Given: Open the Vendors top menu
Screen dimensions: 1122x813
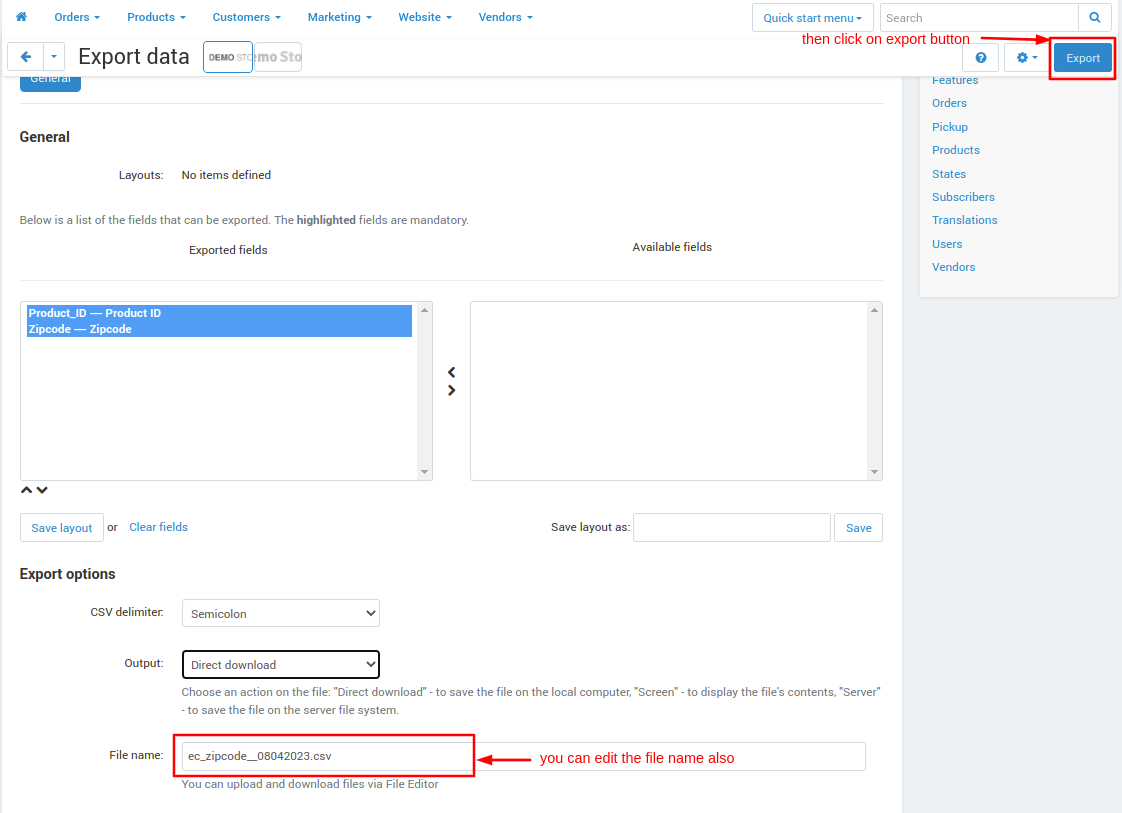Looking at the screenshot, I should pyautogui.click(x=505, y=17).
